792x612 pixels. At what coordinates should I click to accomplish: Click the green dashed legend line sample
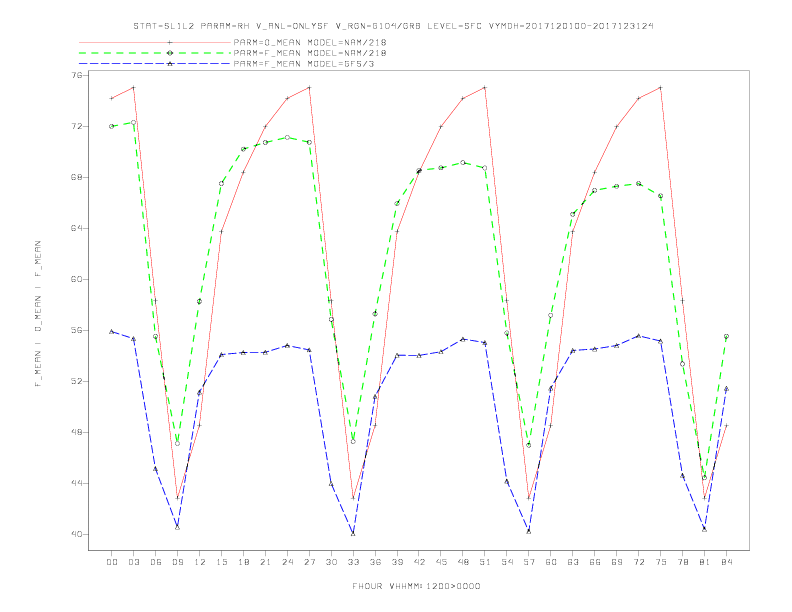pos(155,53)
